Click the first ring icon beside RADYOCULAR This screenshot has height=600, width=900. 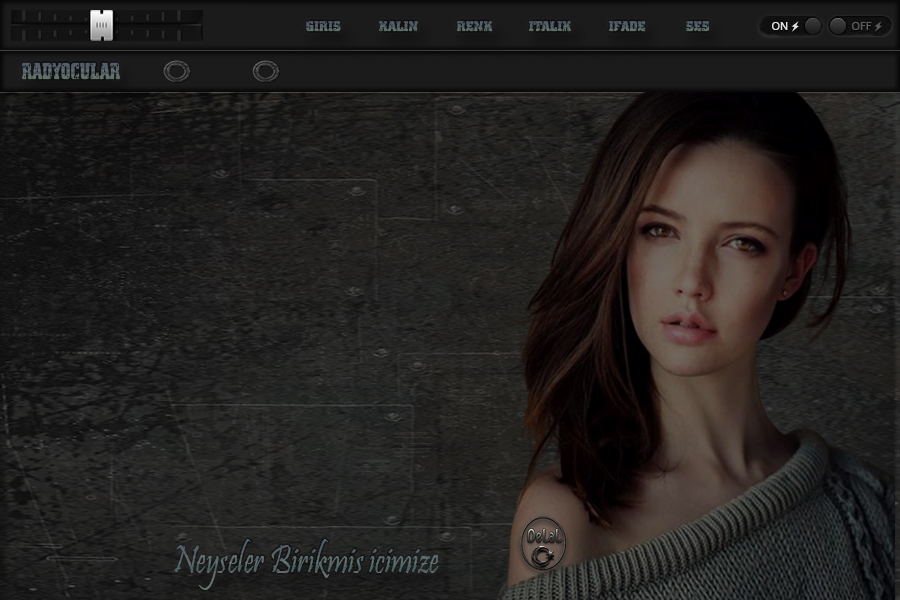click(176, 71)
